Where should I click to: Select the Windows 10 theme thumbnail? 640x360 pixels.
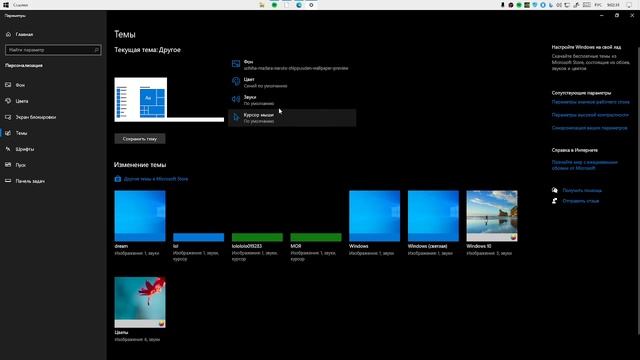click(492, 216)
